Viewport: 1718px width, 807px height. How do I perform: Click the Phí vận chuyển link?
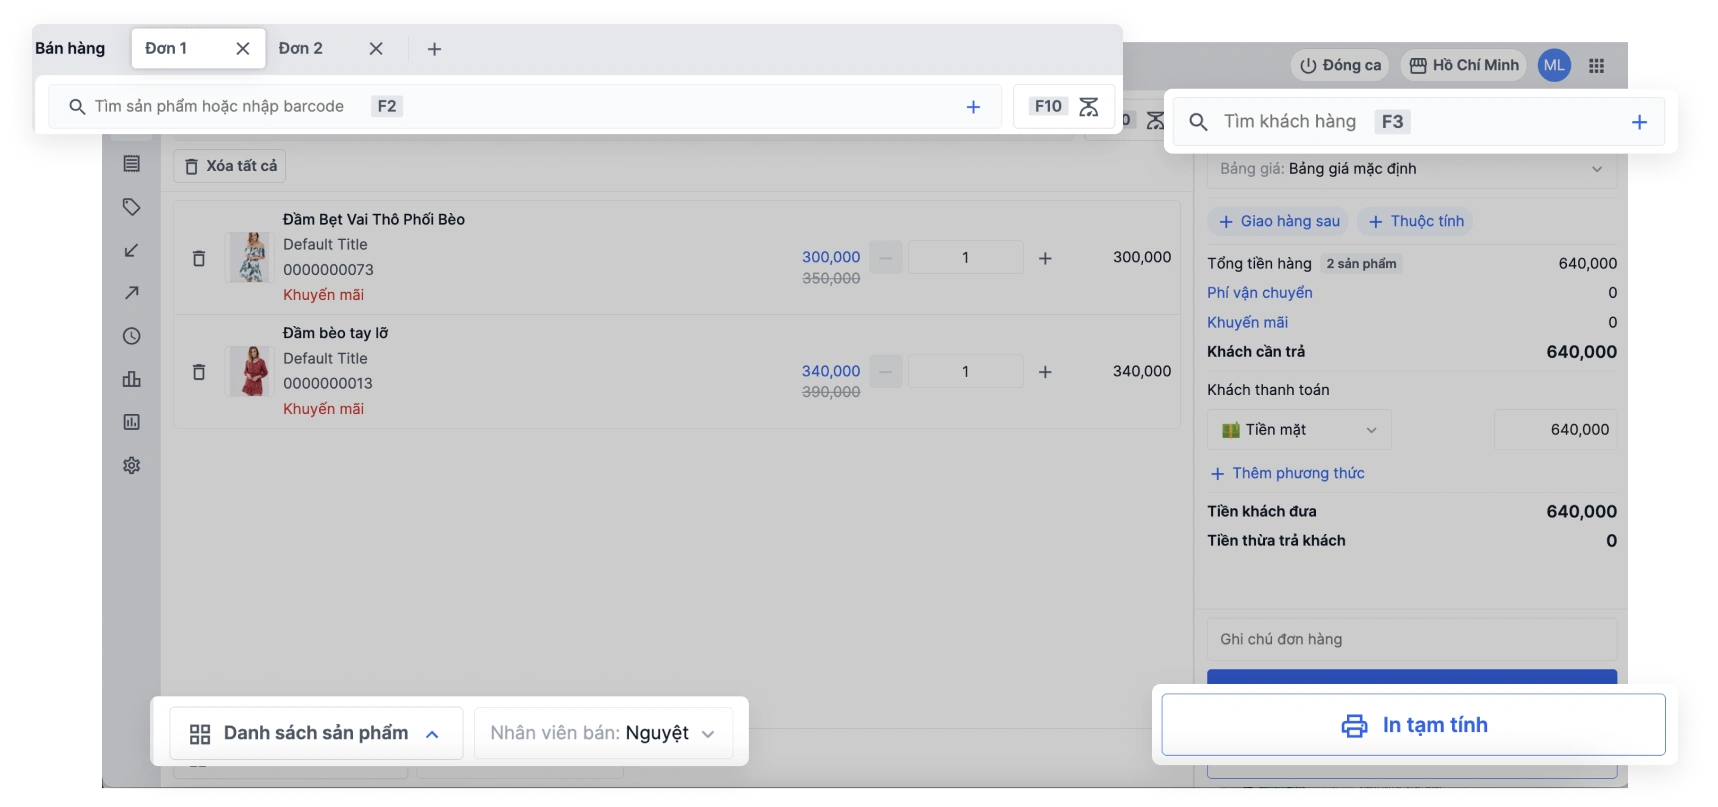tap(1260, 293)
